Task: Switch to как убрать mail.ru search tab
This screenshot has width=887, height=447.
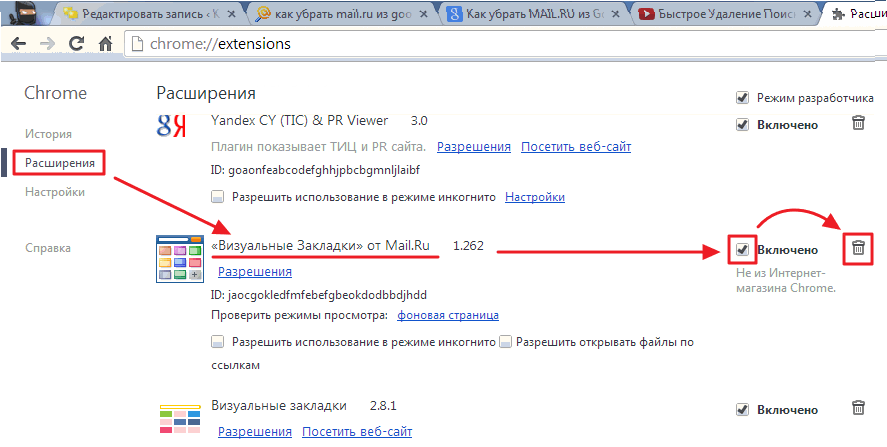Action: (341, 14)
